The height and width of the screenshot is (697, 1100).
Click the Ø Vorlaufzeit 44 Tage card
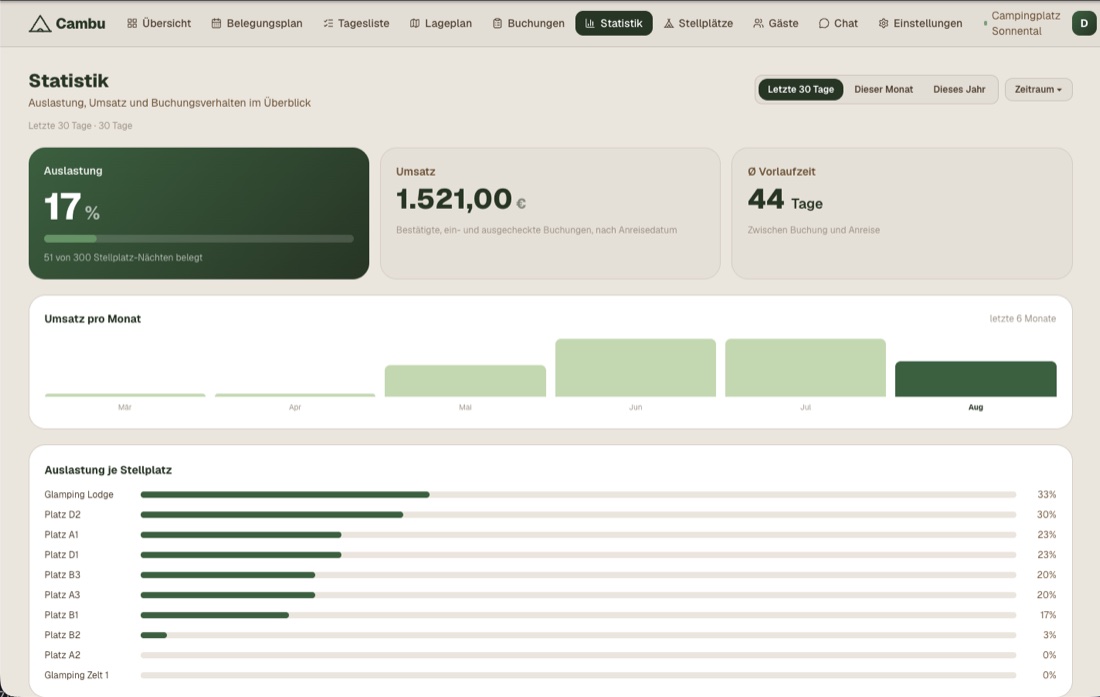click(901, 213)
